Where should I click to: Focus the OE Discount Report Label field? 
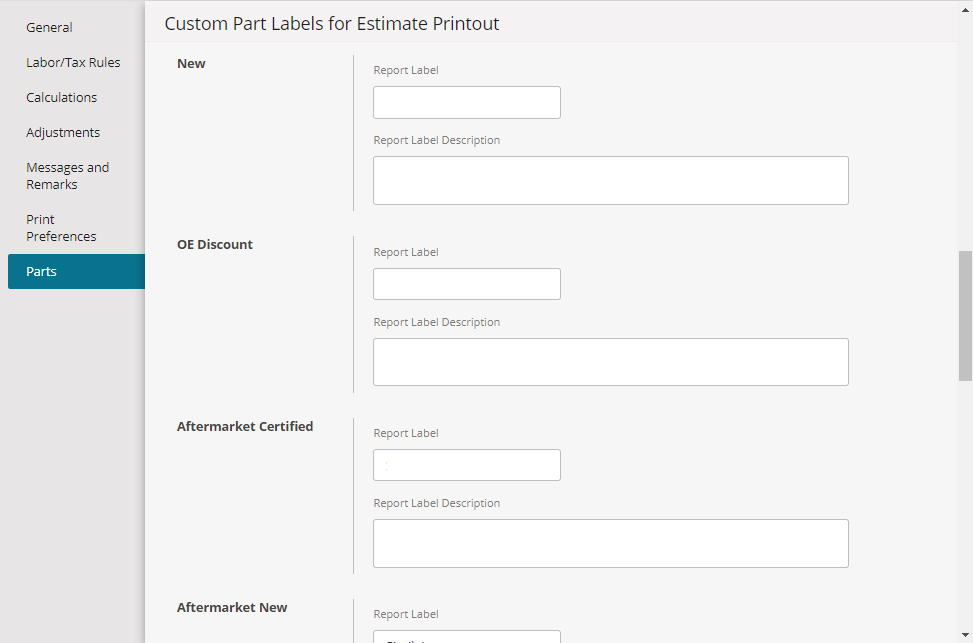467,284
